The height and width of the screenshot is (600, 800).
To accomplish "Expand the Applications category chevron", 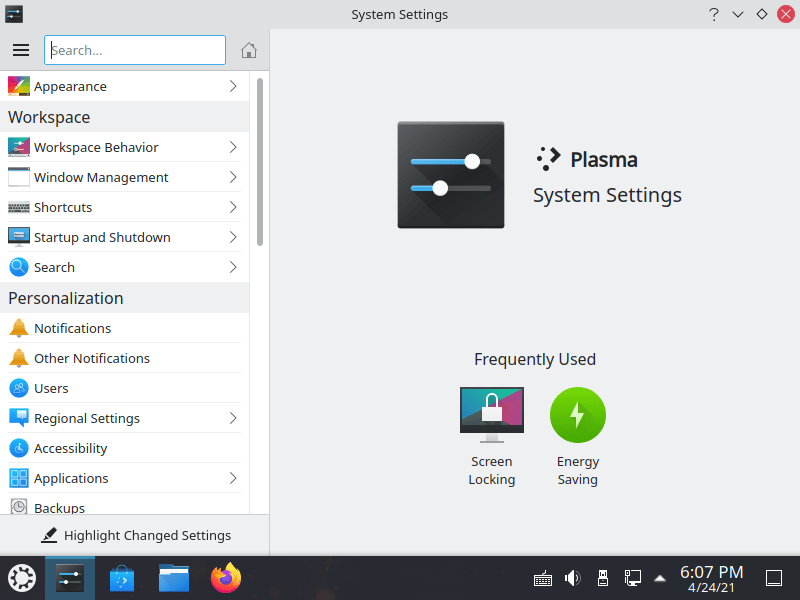I will [x=233, y=478].
